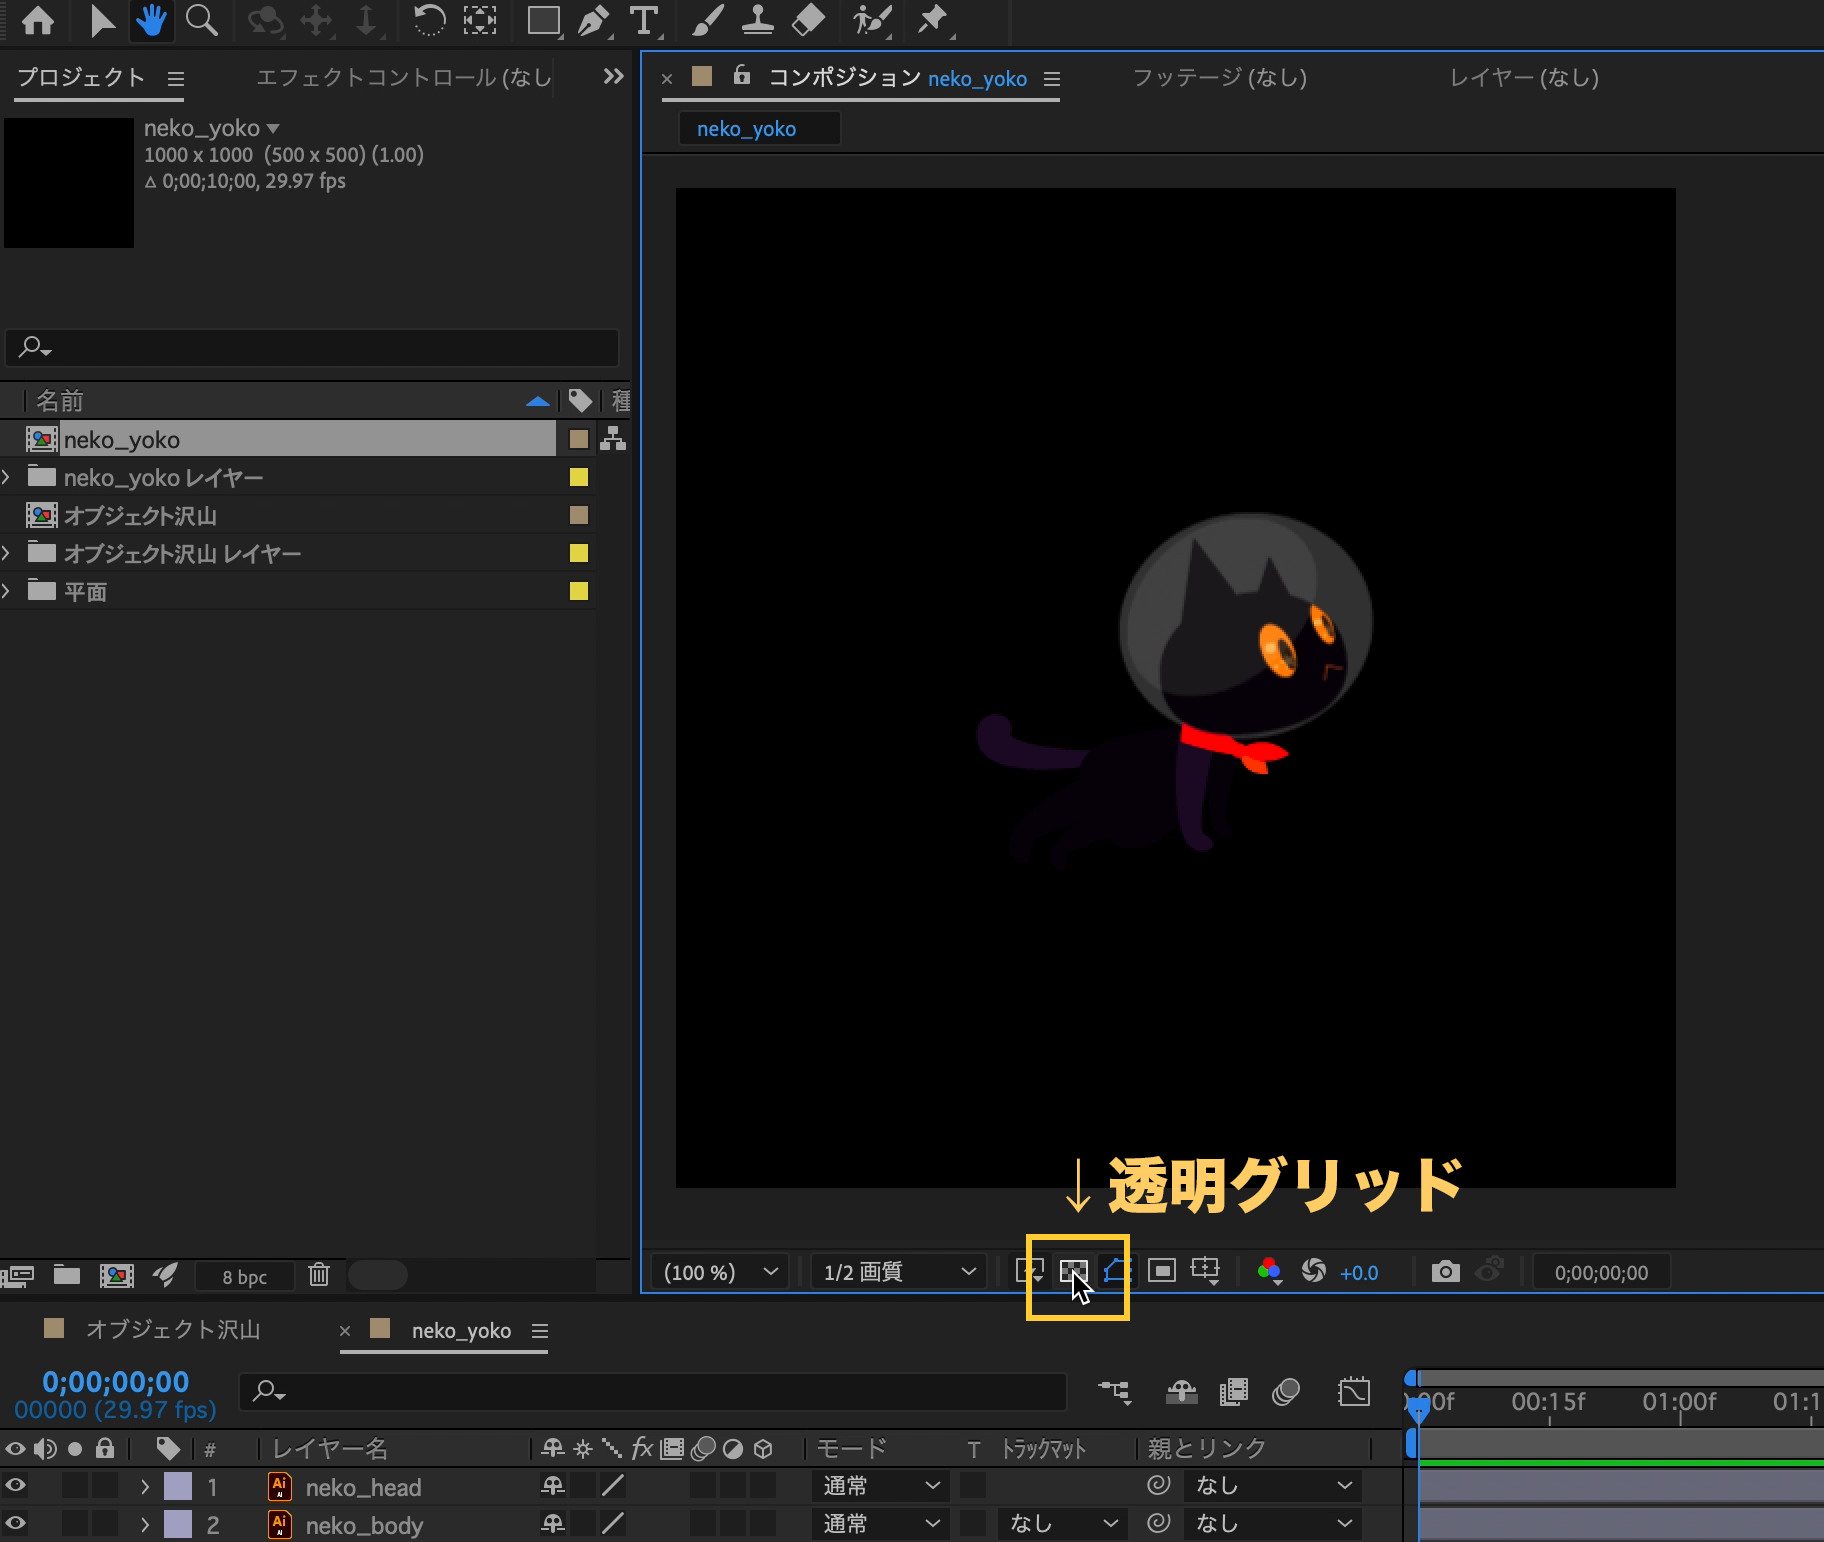Take a snapshot with camera icon

pos(1444,1271)
